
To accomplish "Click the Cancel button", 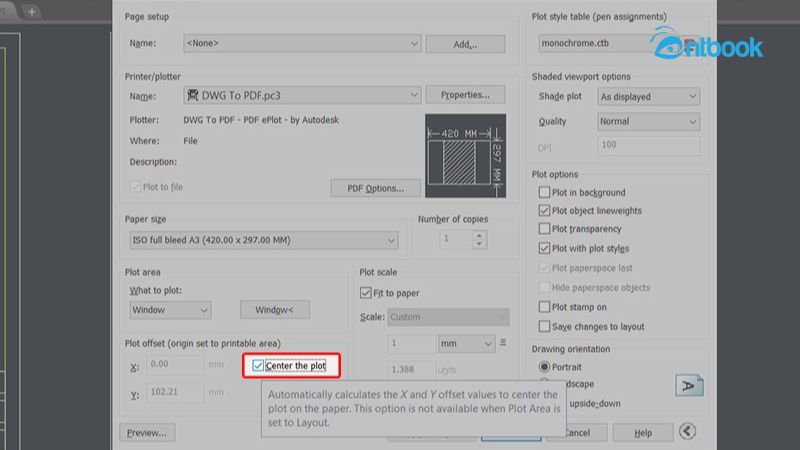I will coord(577,433).
